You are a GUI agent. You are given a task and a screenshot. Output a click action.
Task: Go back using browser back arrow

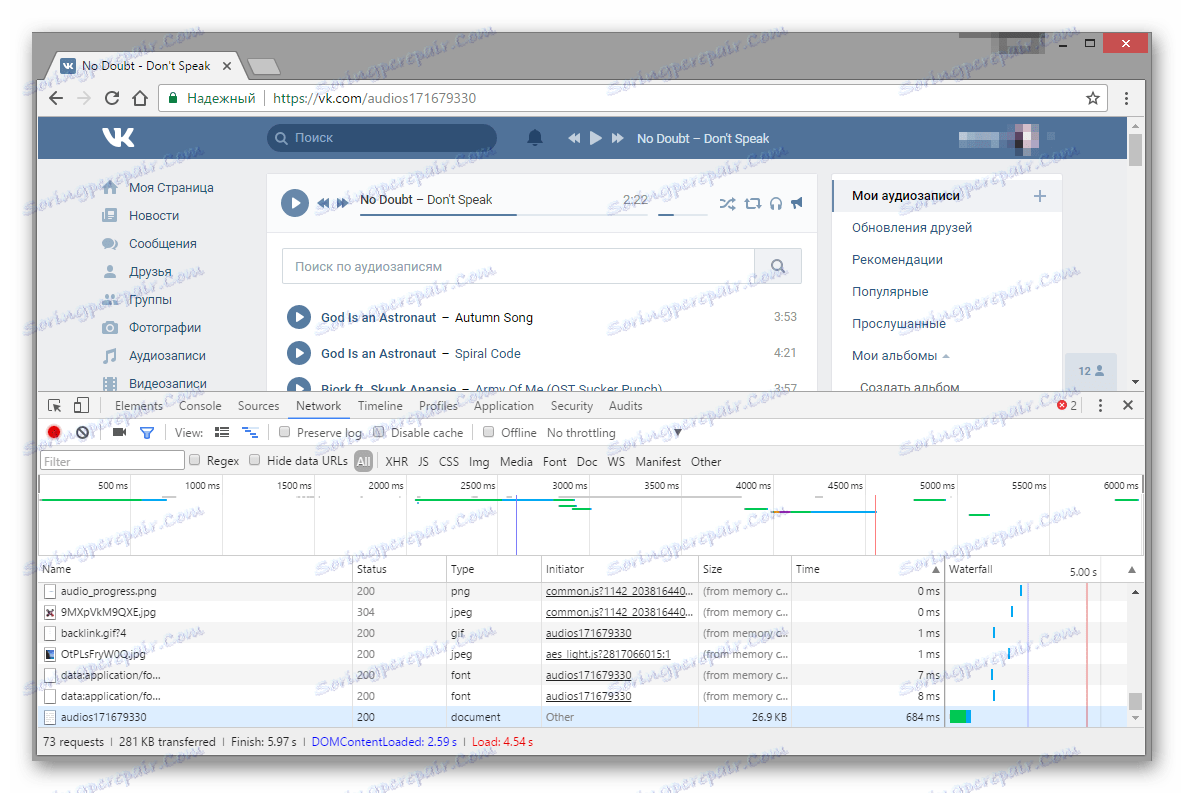(x=56, y=98)
